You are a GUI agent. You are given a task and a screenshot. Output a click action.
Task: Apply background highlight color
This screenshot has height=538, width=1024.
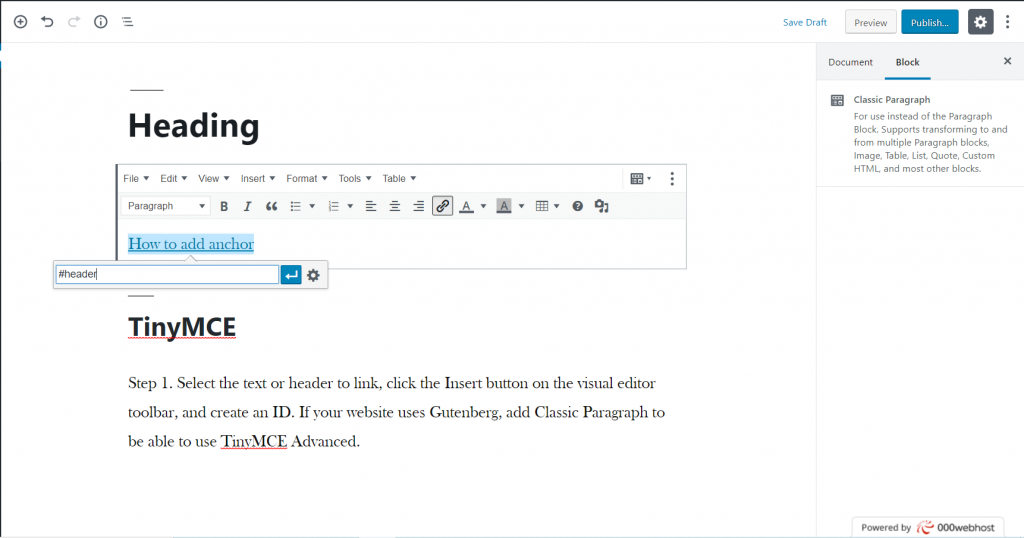pos(504,206)
